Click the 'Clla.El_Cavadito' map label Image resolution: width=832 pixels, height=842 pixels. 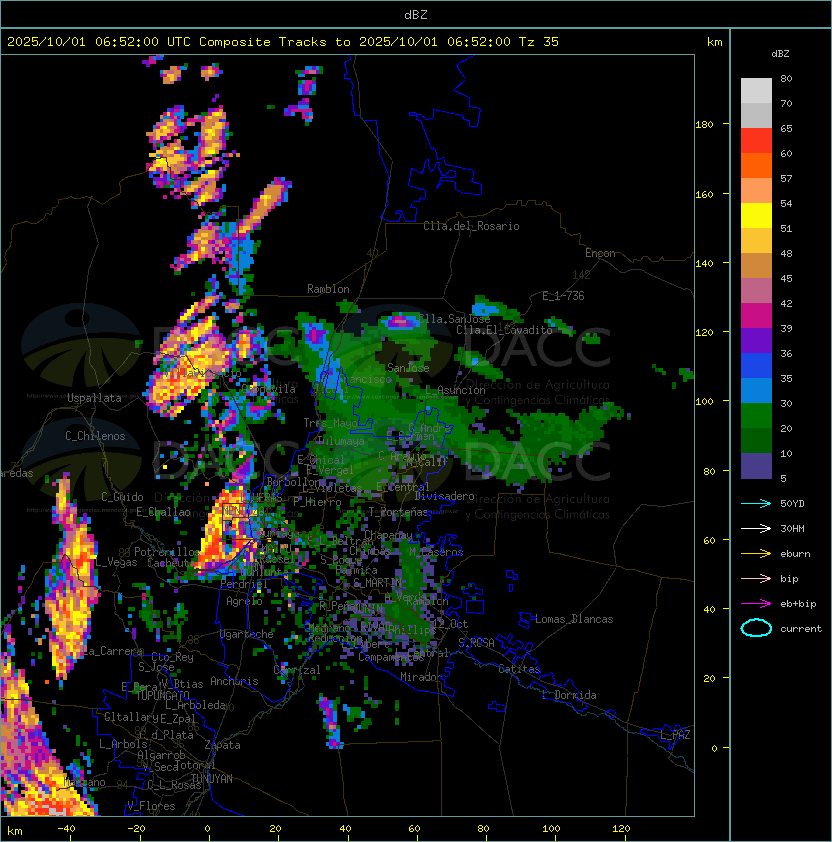pos(504,330)
